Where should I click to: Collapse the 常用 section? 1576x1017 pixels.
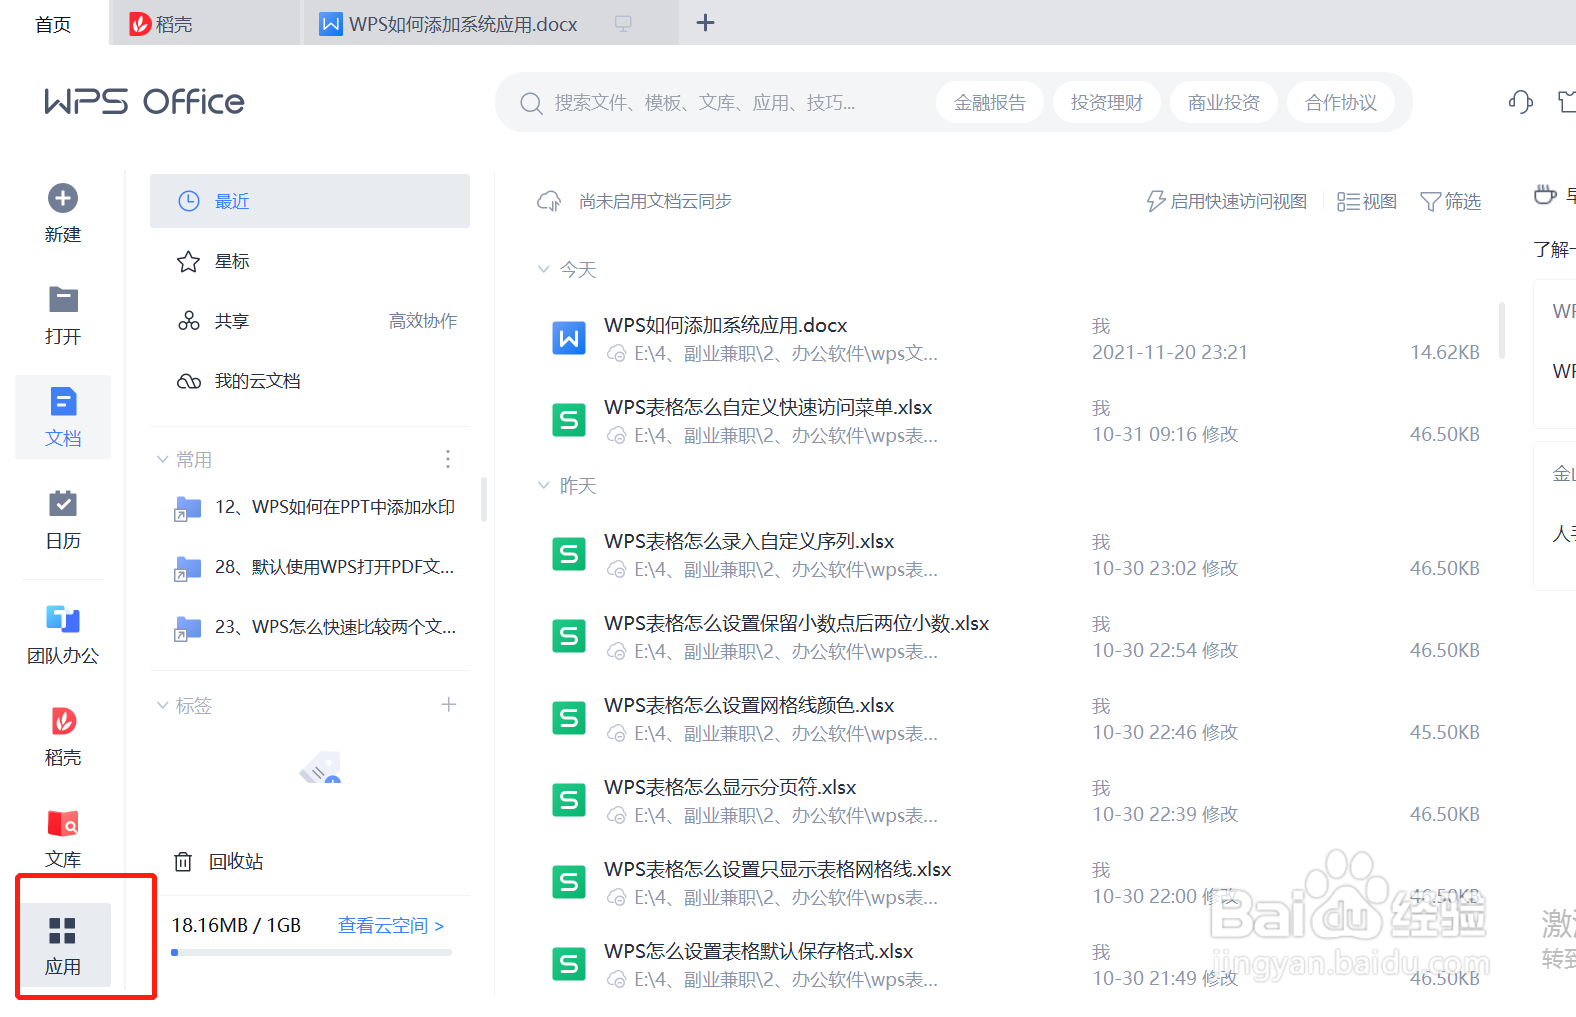[162, 459]
